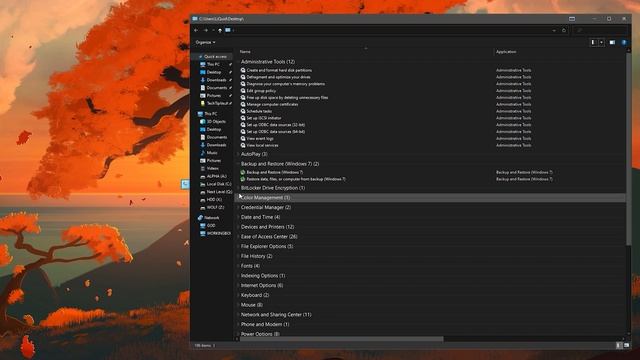The width and height of the screenshot is (640, 360).
Task: Go forward using the forward arrow
Action: click(206, 30)
